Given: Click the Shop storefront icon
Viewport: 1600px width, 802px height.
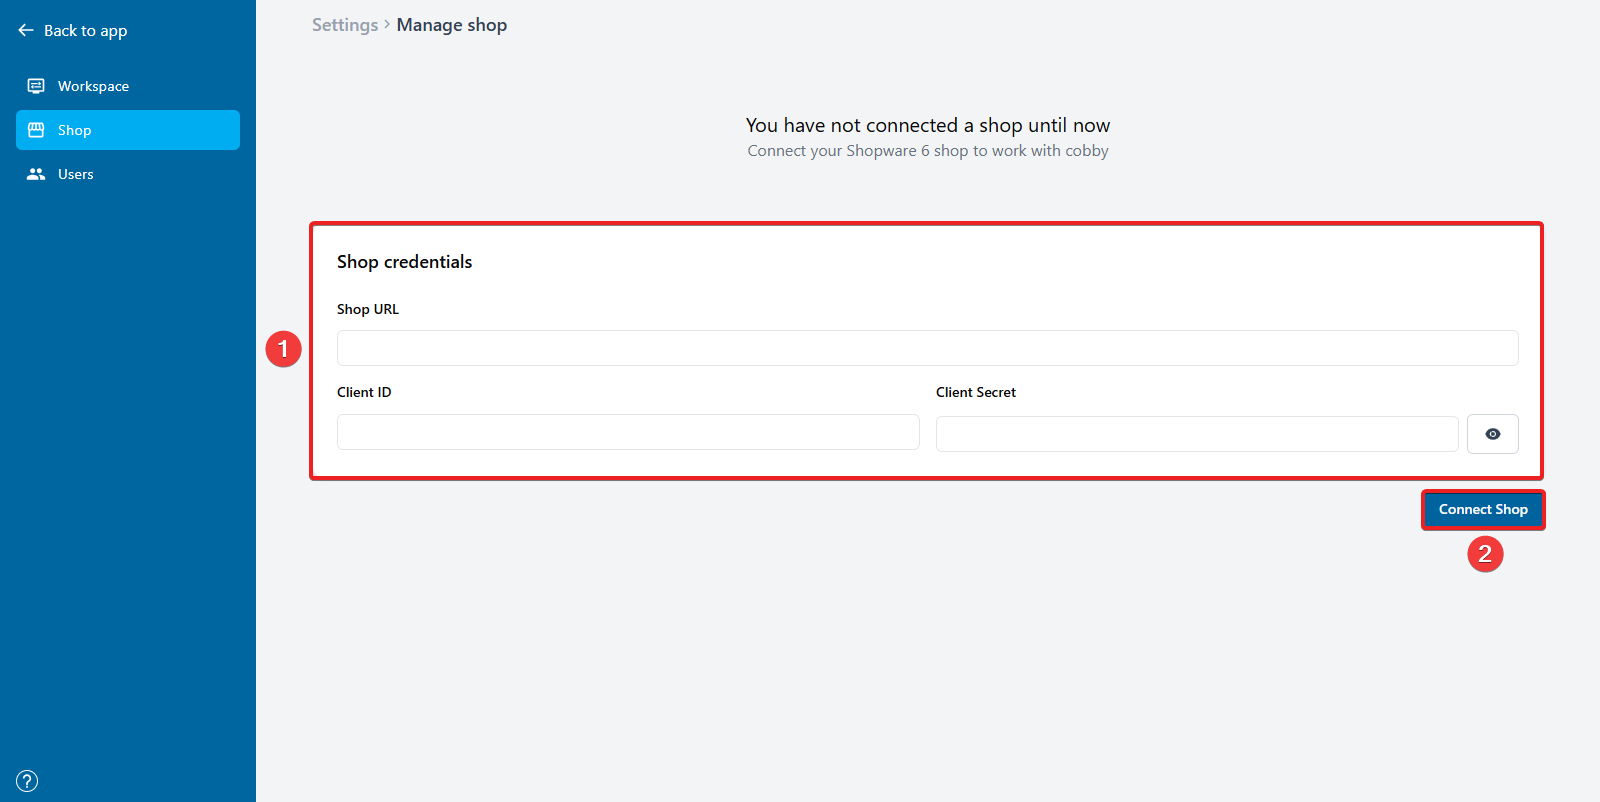Looking at the screenshot, I should 36,130.
